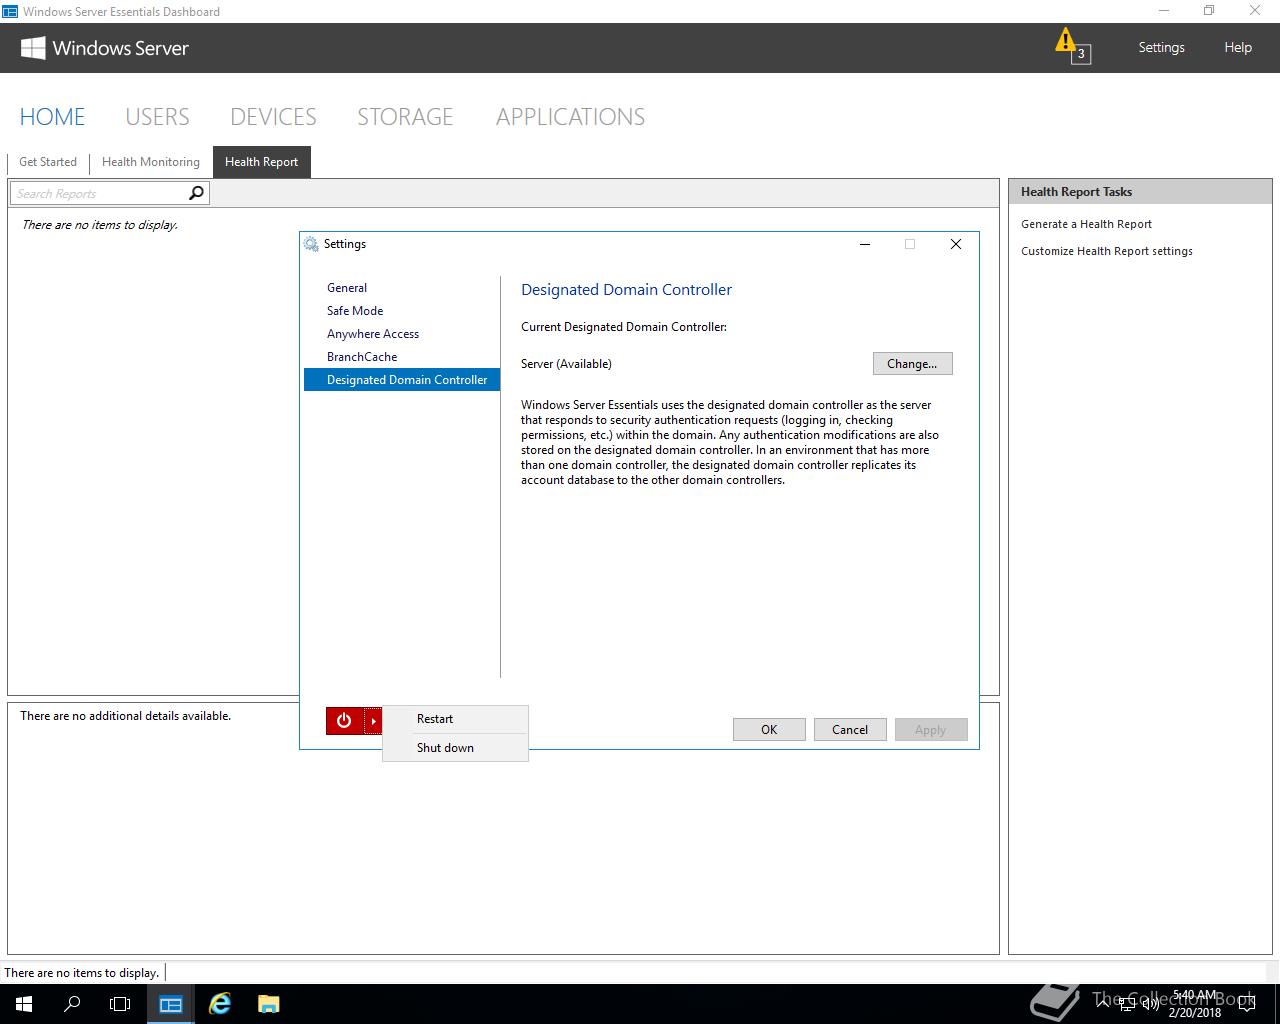Screen dimensions: 1280x1024
Task: Switch to the STORAGE section
Action: (x=405, y=117)
